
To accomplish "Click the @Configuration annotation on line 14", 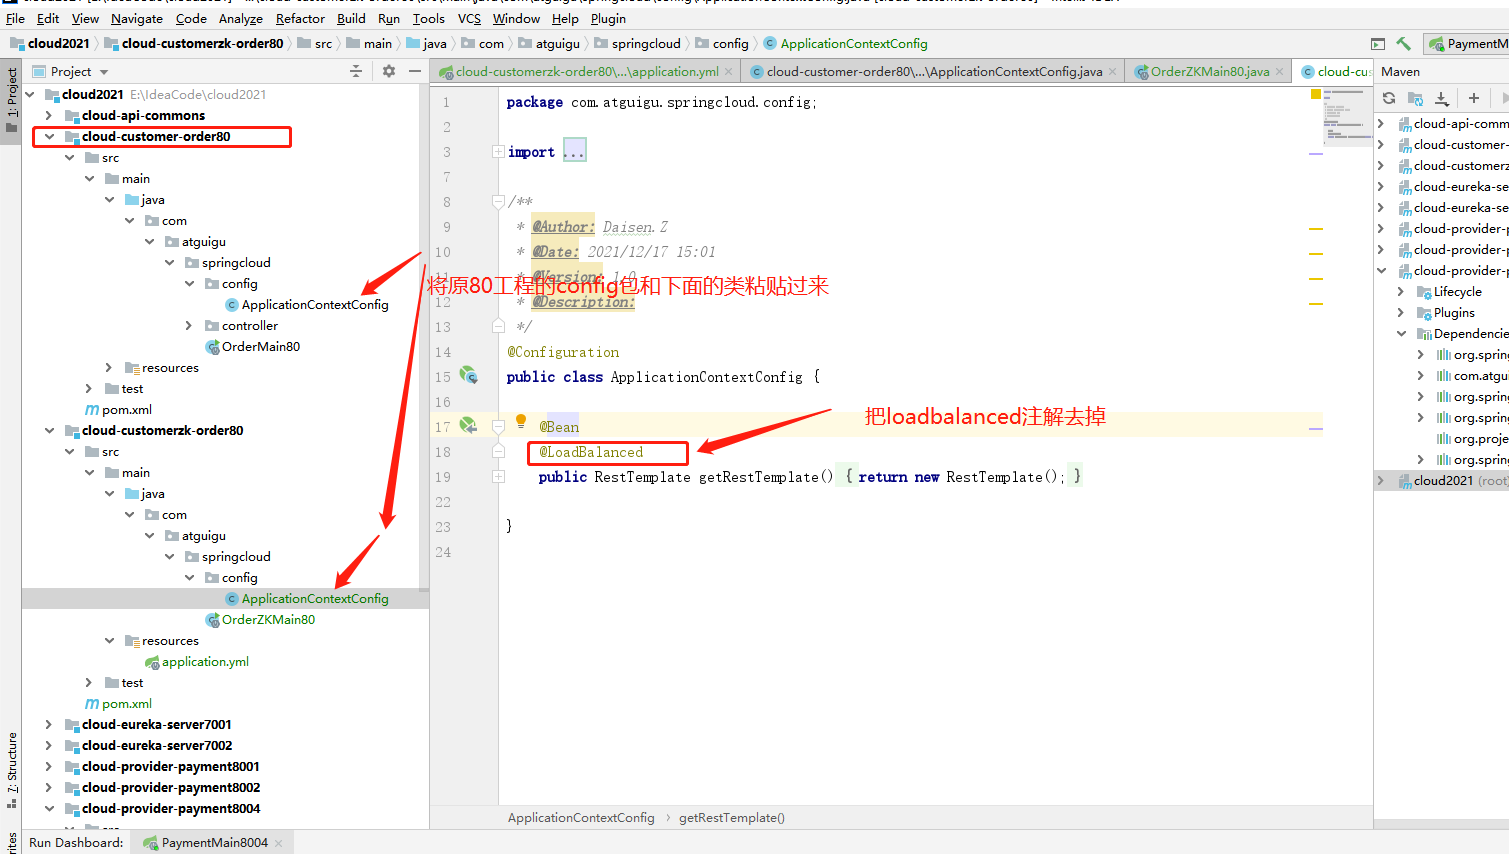I will [x=563, y=352].
